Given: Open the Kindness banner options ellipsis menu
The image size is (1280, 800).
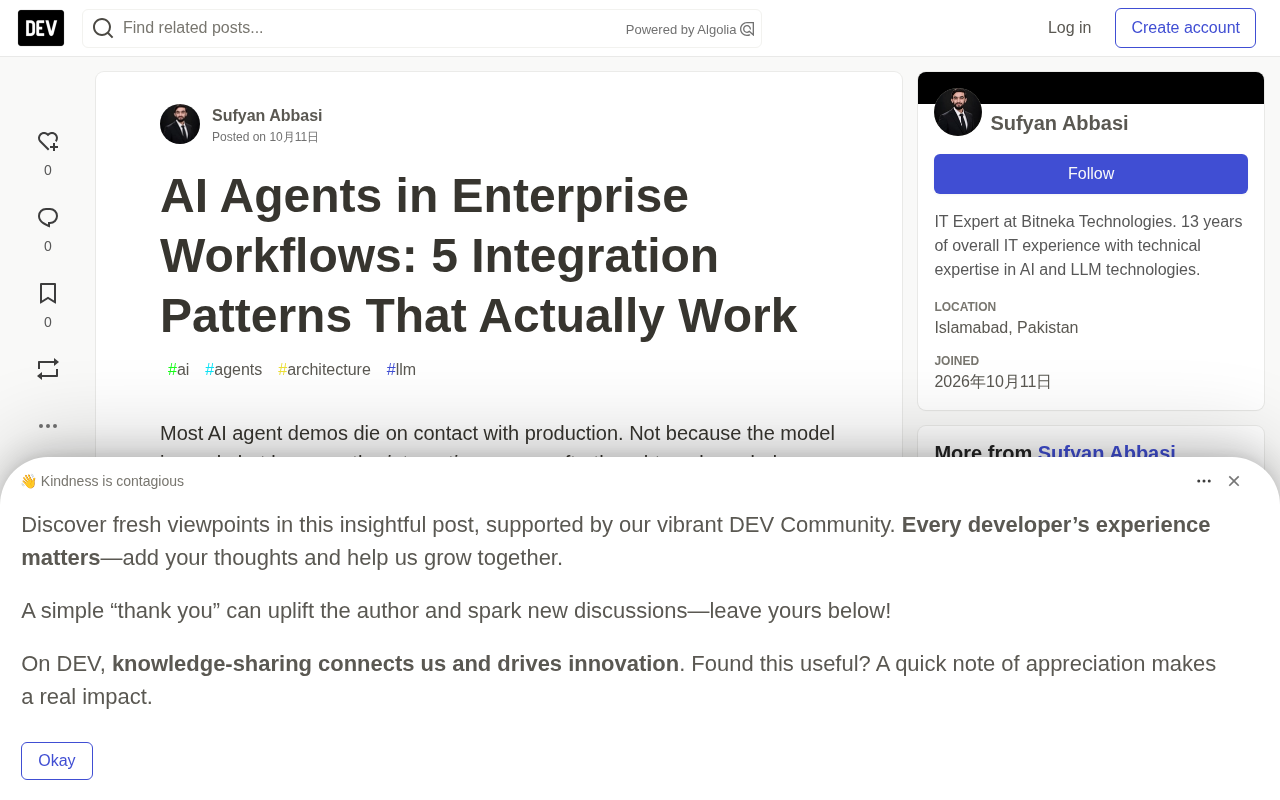Looking at the screenshot, I should 1204,481.
